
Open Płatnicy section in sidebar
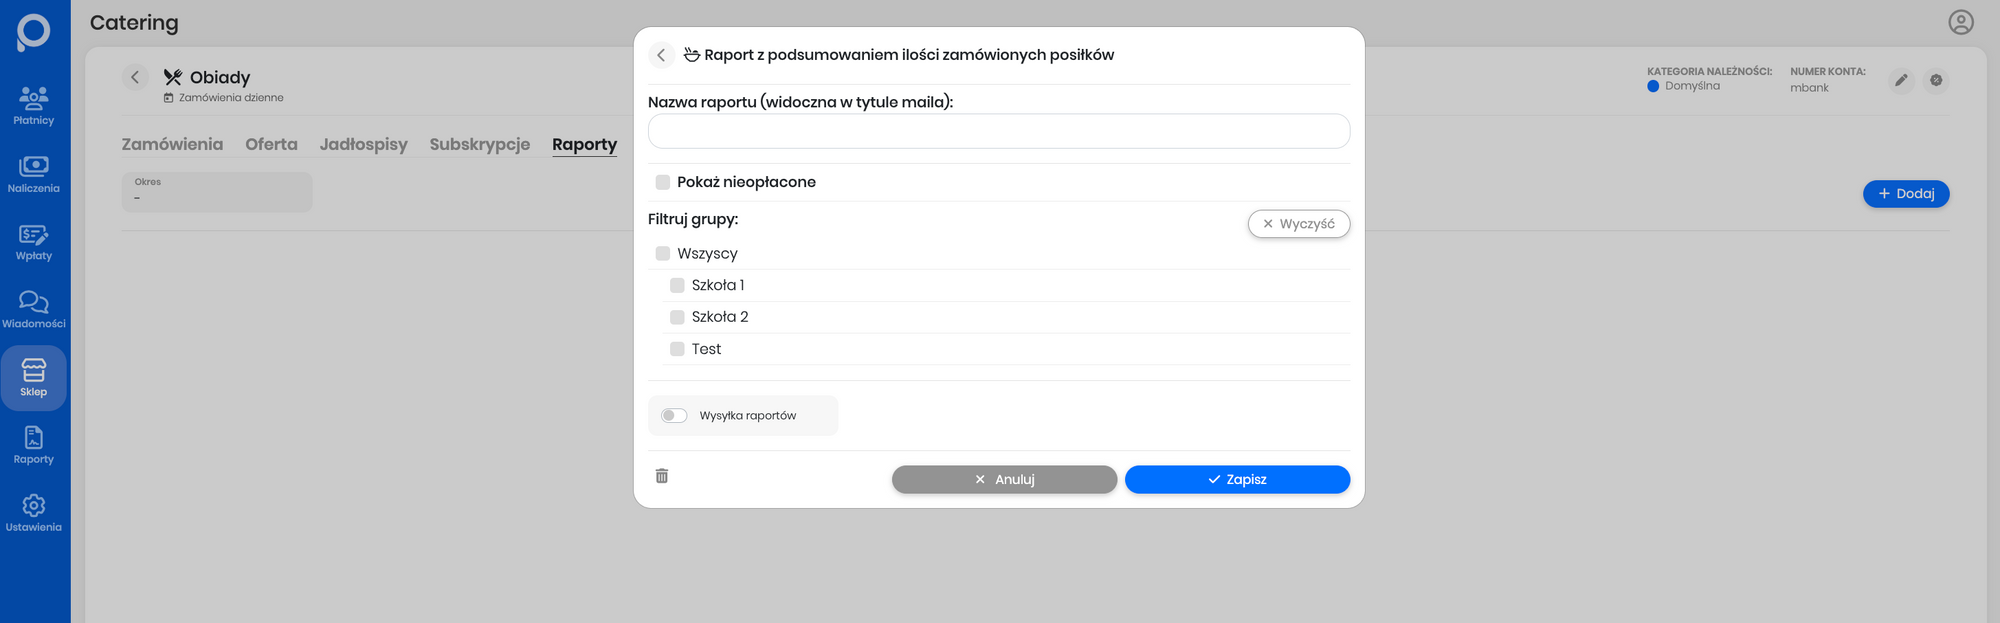click(x=34, y=105)
